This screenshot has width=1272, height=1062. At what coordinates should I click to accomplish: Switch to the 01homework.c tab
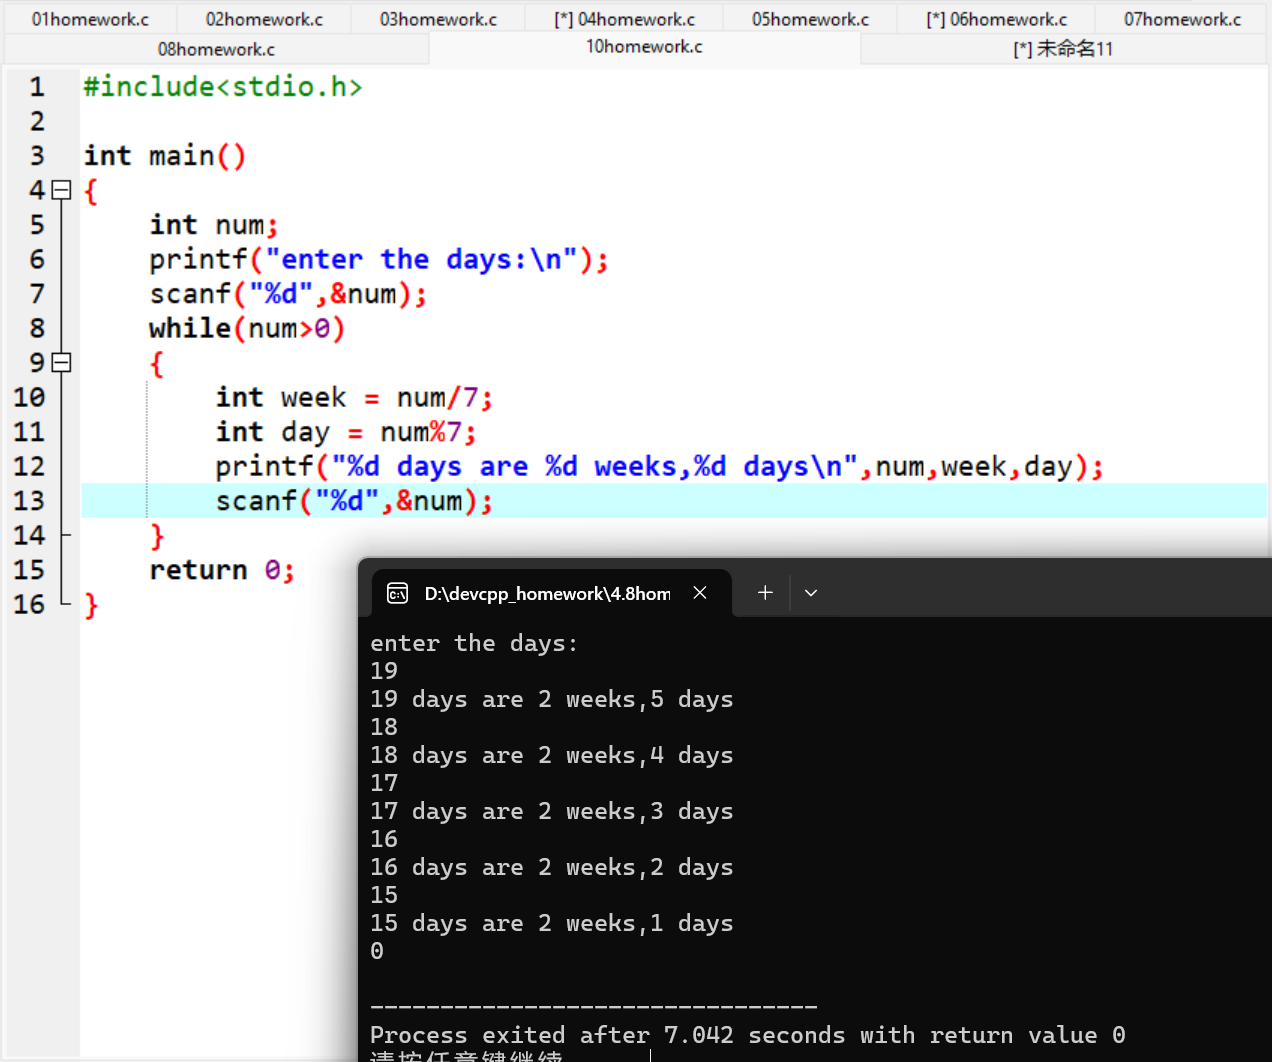pos(90,19)
